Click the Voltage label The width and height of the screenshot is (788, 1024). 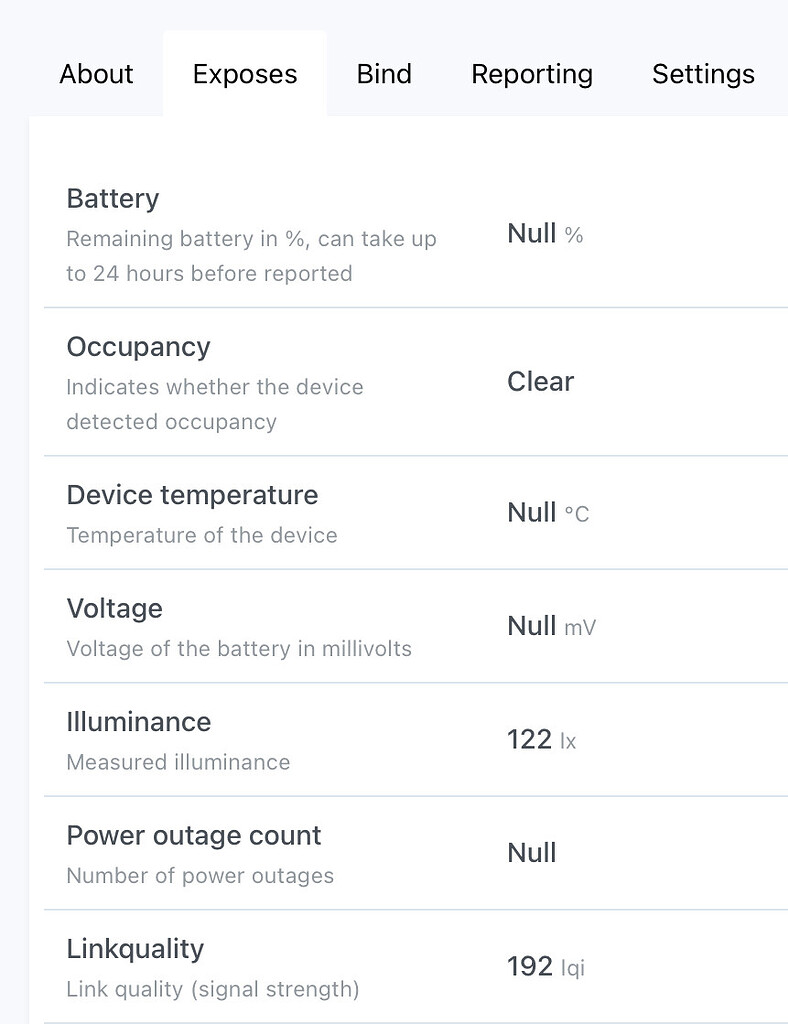tap(114, 608)
